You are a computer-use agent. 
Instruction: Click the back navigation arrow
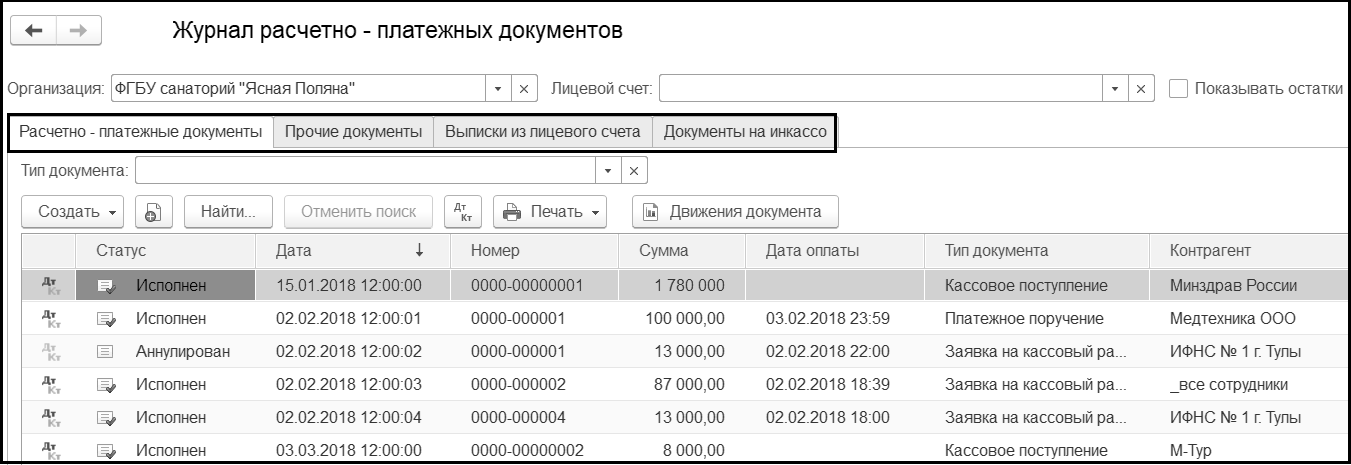[33, 30]
